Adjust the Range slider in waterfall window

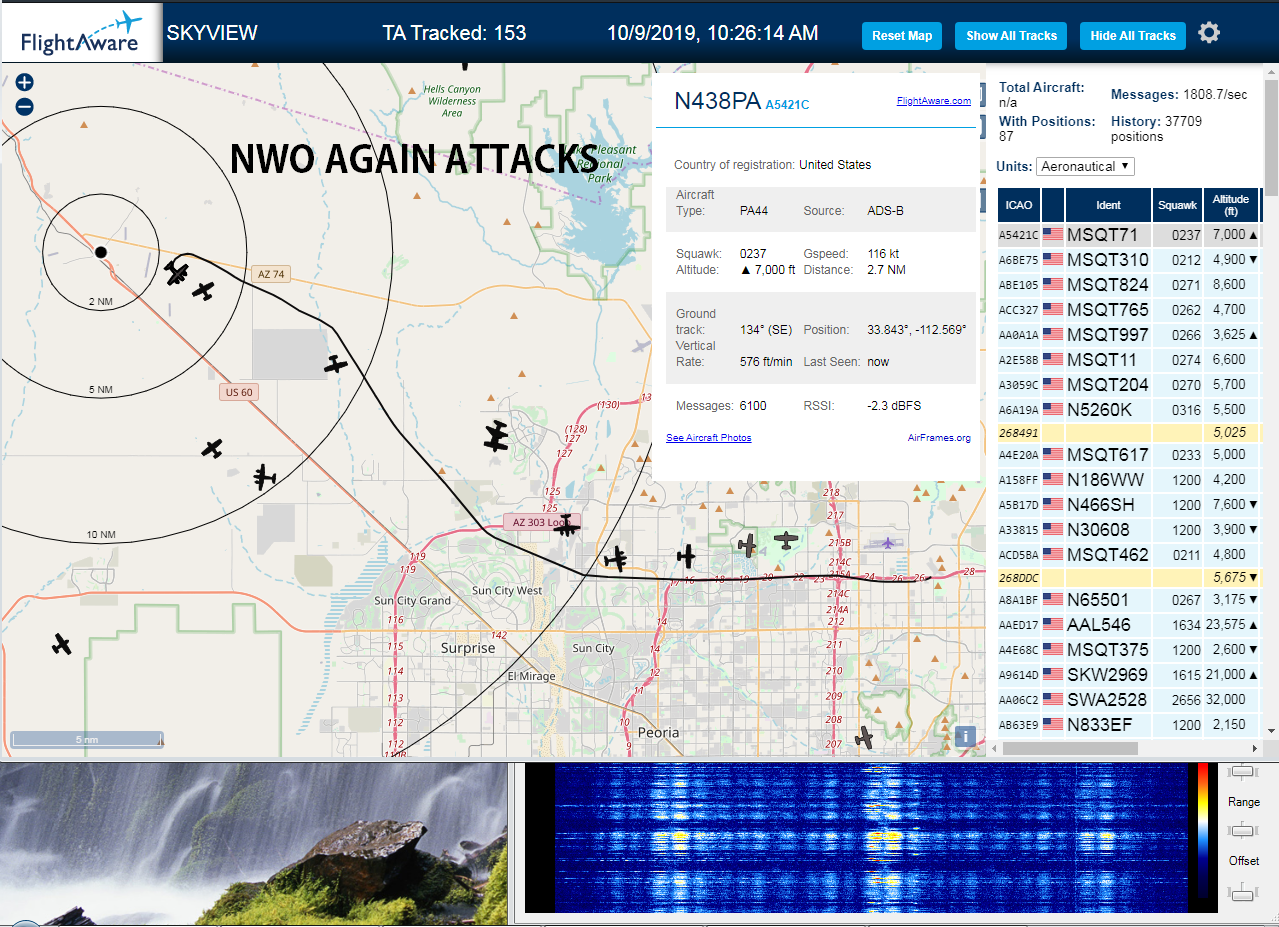(x=1243, y=829)
